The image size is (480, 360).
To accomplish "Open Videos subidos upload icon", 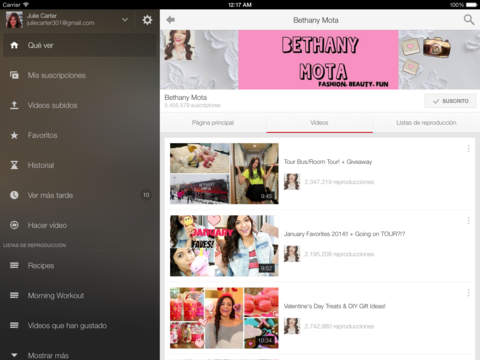I will click(14, 105).
